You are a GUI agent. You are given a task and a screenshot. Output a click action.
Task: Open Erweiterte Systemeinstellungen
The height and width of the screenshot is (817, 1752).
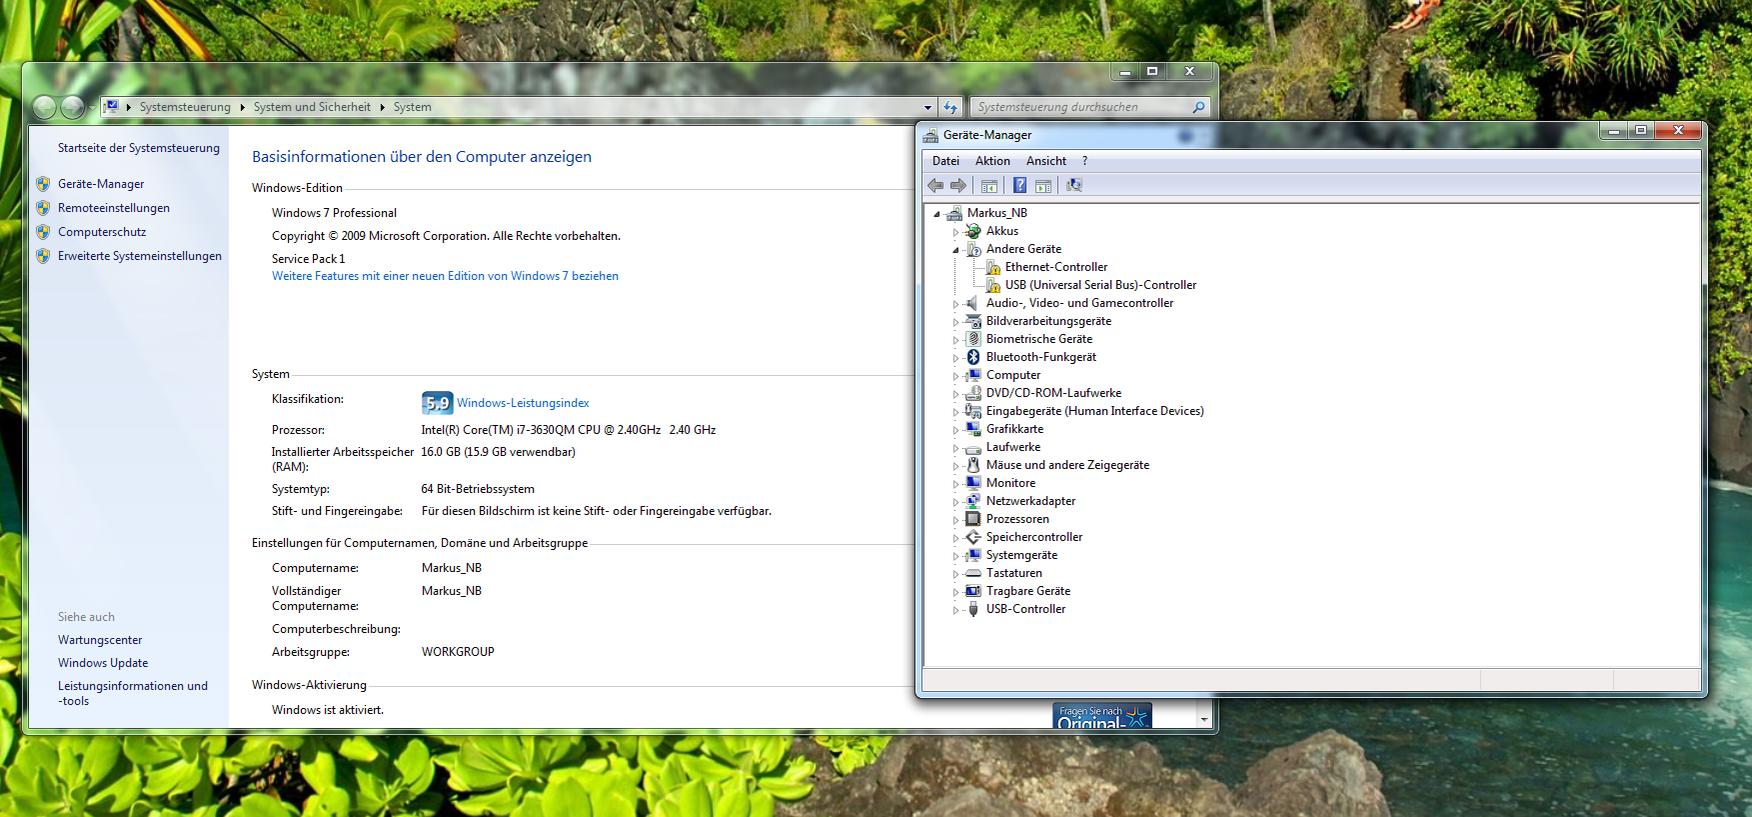click(x=140, y=256)
